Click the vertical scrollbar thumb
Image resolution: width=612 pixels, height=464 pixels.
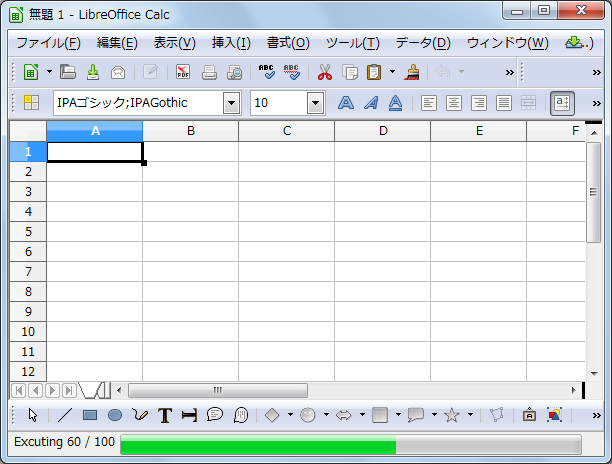point(593,192)
